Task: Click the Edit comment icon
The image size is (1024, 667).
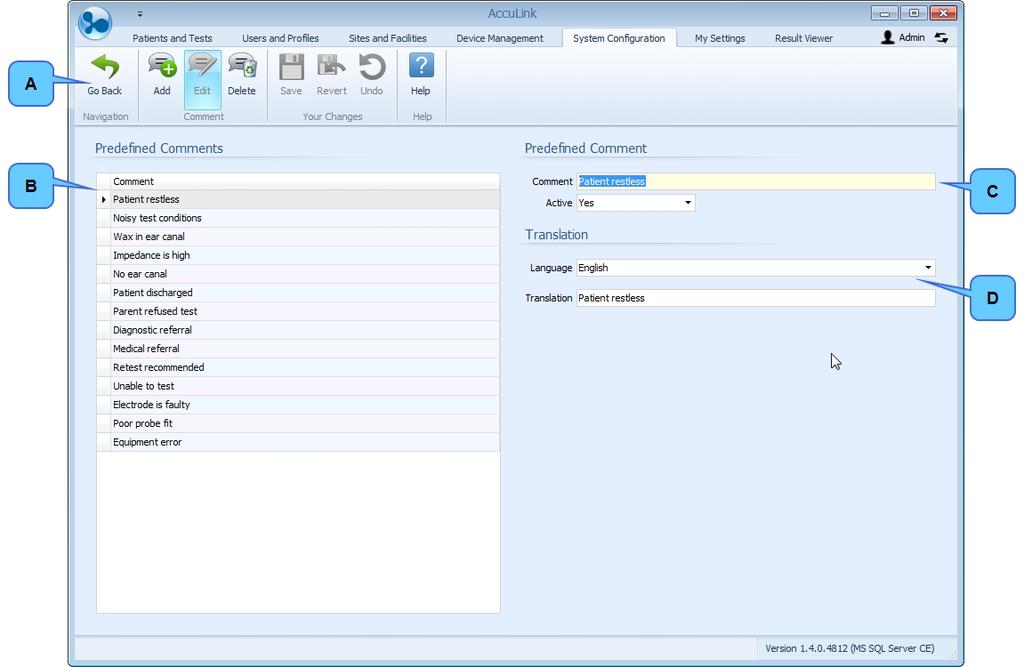Action: point(202,67)
